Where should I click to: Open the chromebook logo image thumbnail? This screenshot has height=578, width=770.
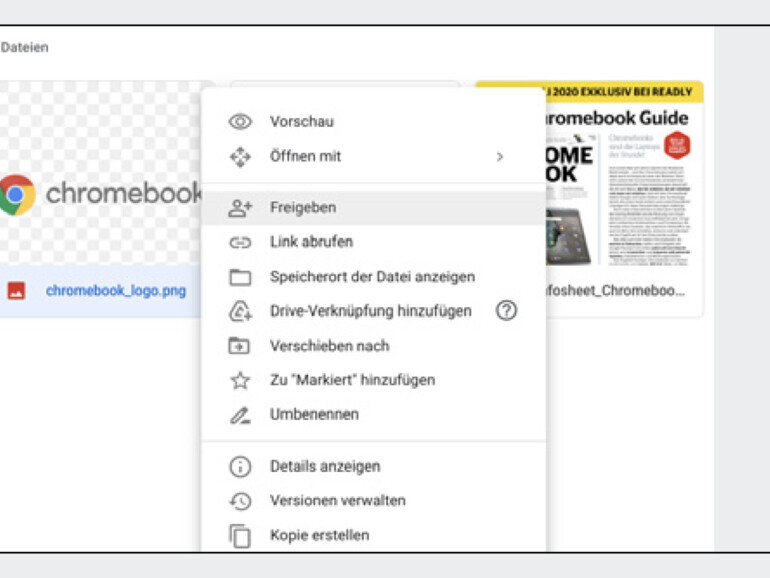(x=101, y=172)
